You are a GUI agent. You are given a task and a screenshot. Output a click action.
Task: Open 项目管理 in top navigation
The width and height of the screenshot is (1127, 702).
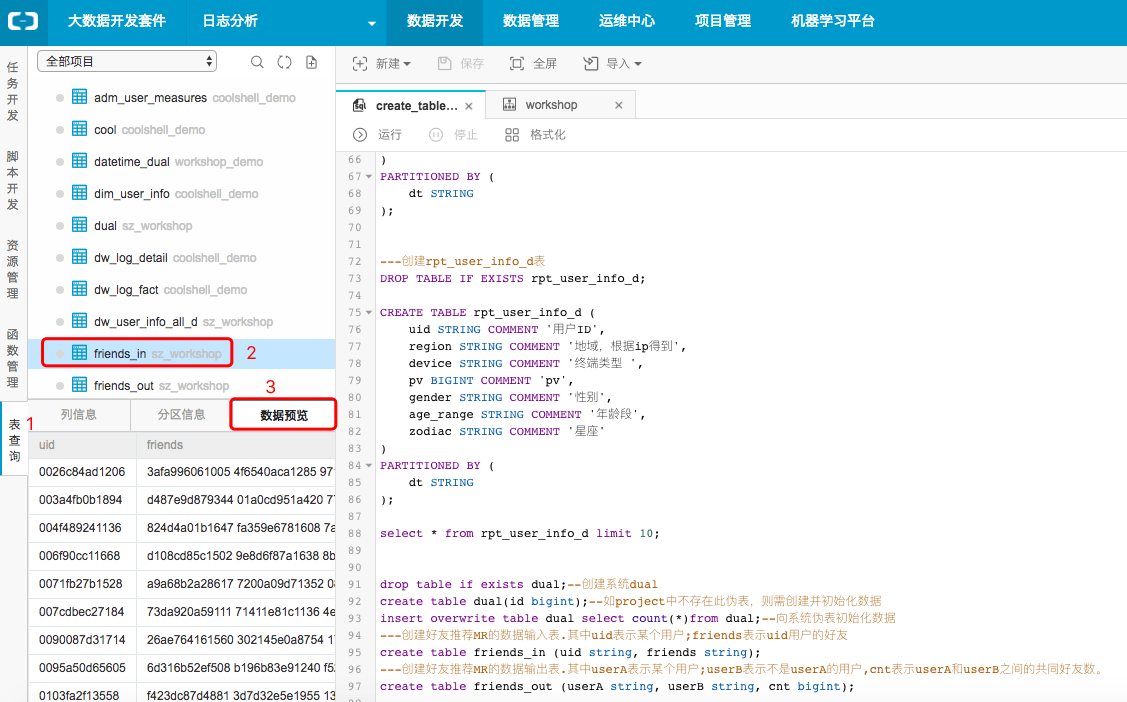tap(723, 22)
